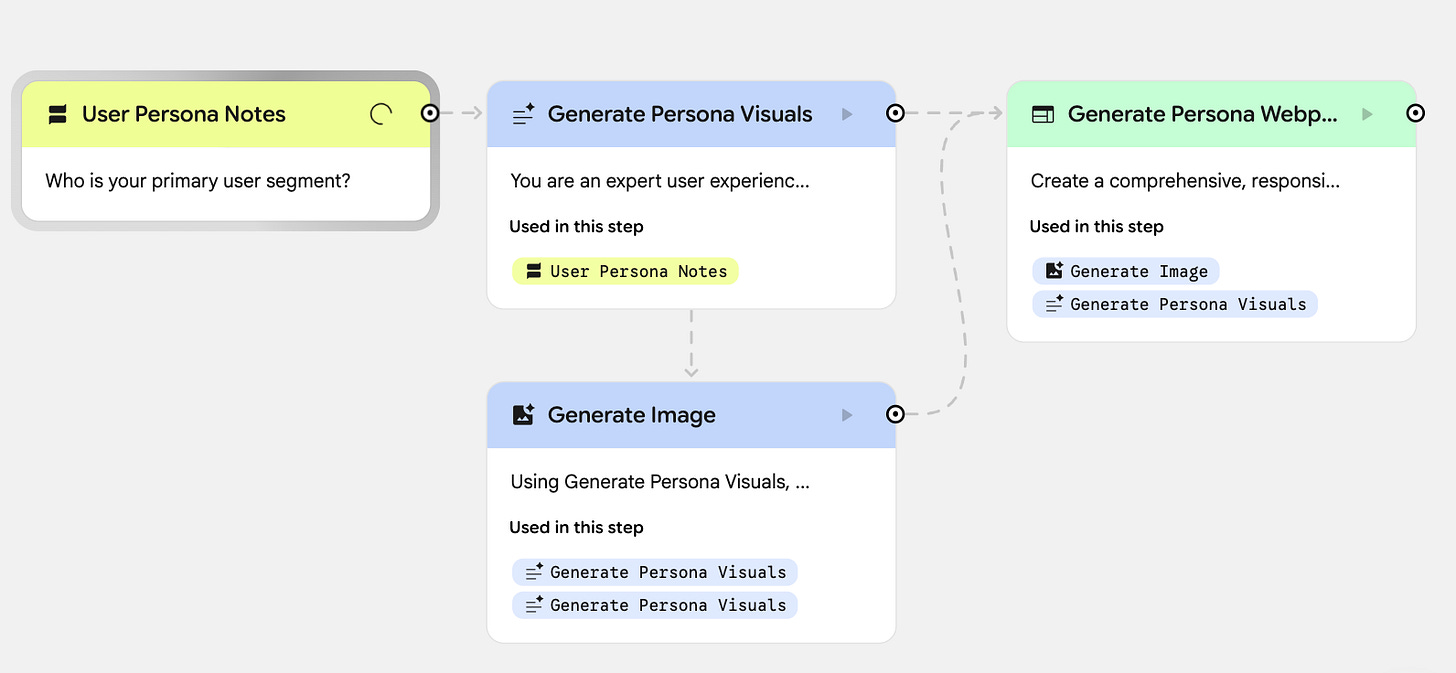
Task: Run the Generate Persona Visuals step
Action: [847, 114]
